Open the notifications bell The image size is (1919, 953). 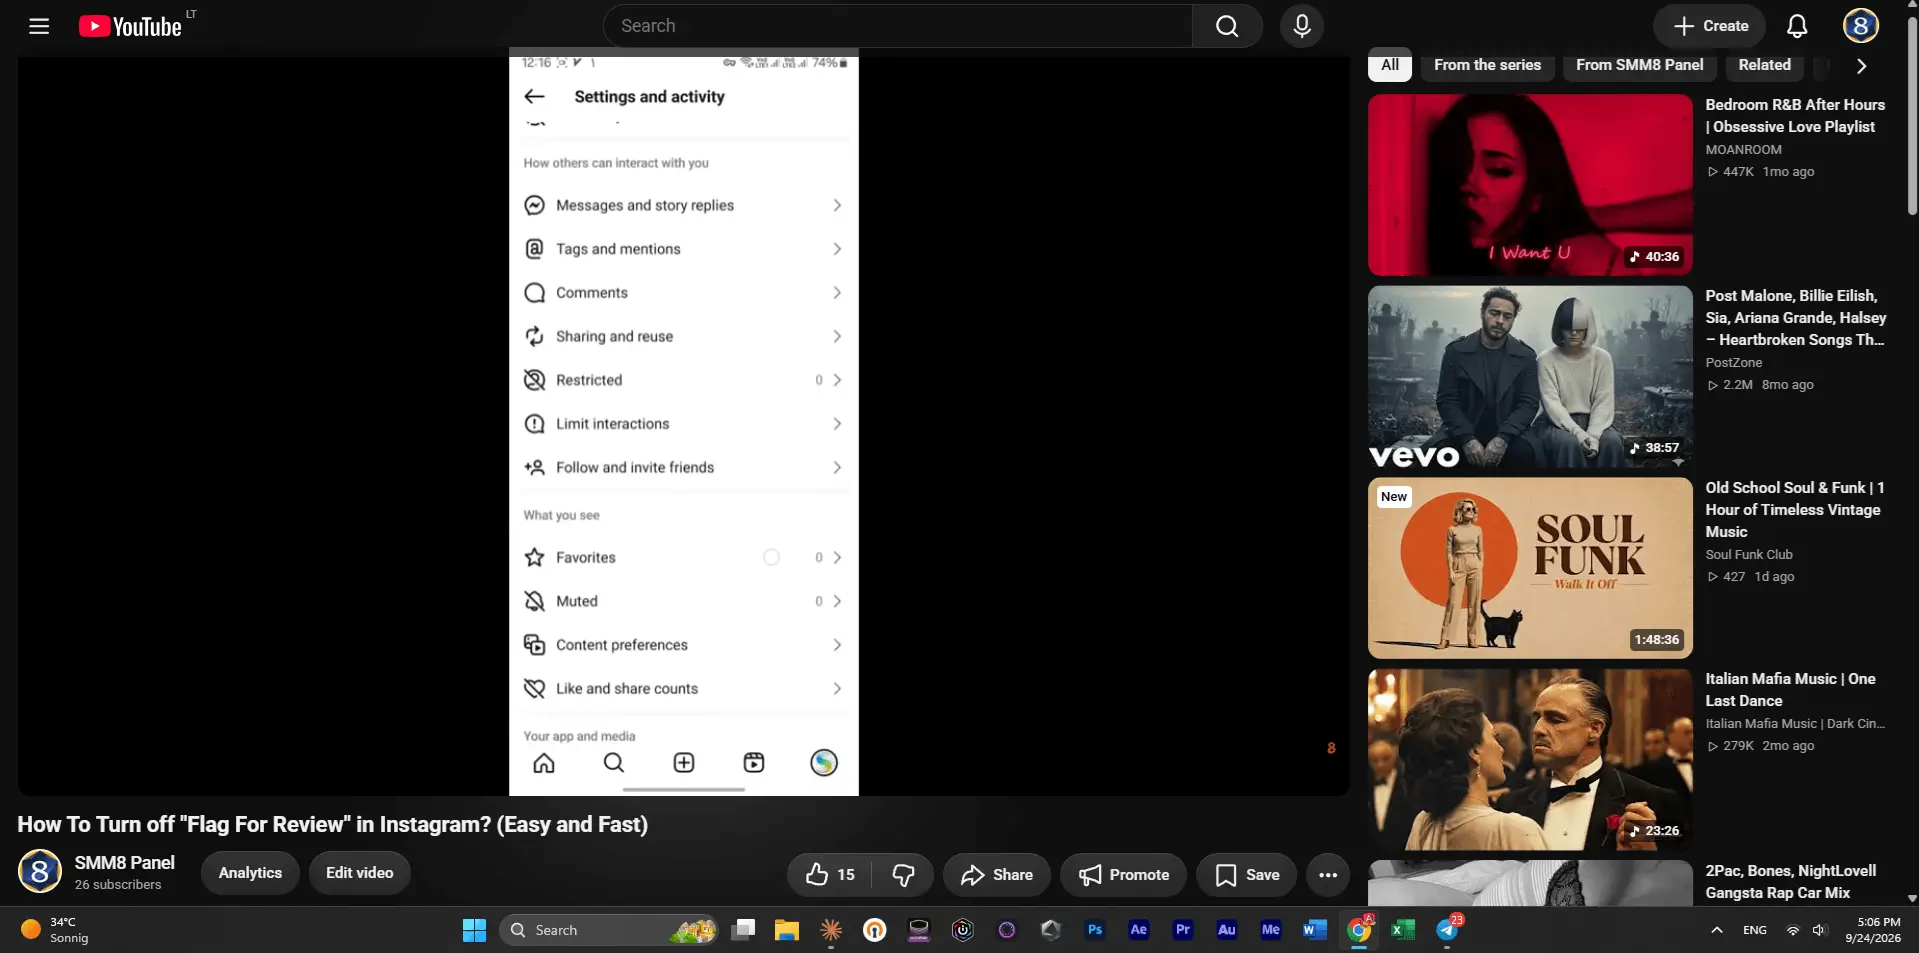pyautogui.click(x=1797, y=26)
